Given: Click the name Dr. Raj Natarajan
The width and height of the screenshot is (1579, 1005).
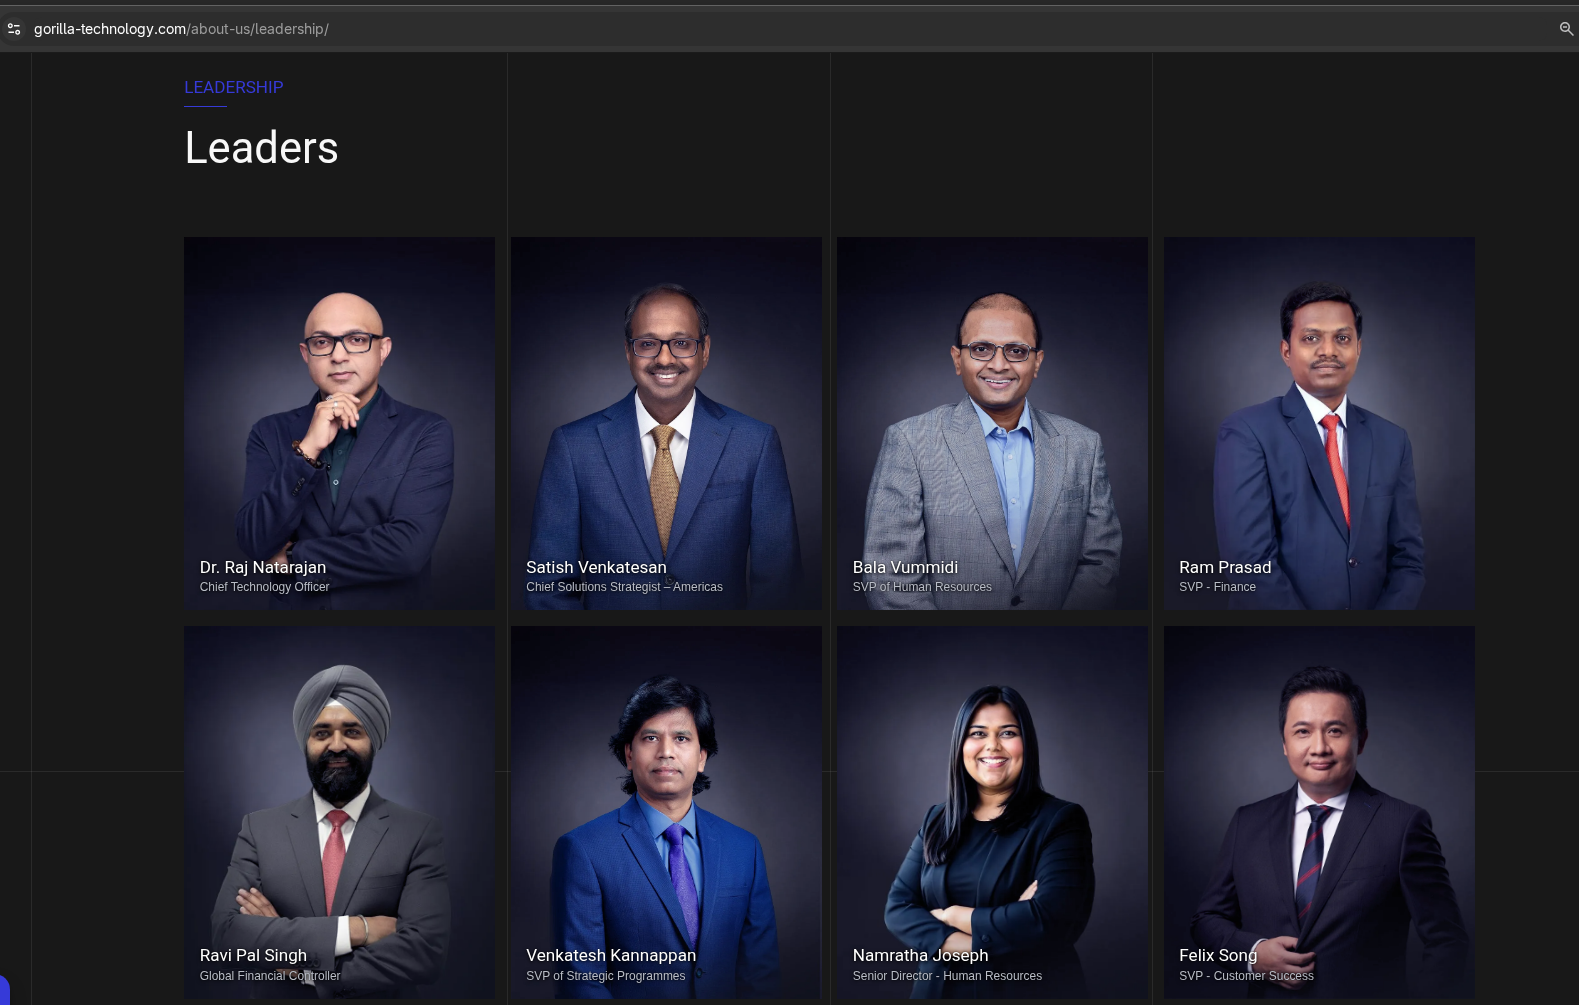Looking at the screenshot, I should tap(263, 567).
